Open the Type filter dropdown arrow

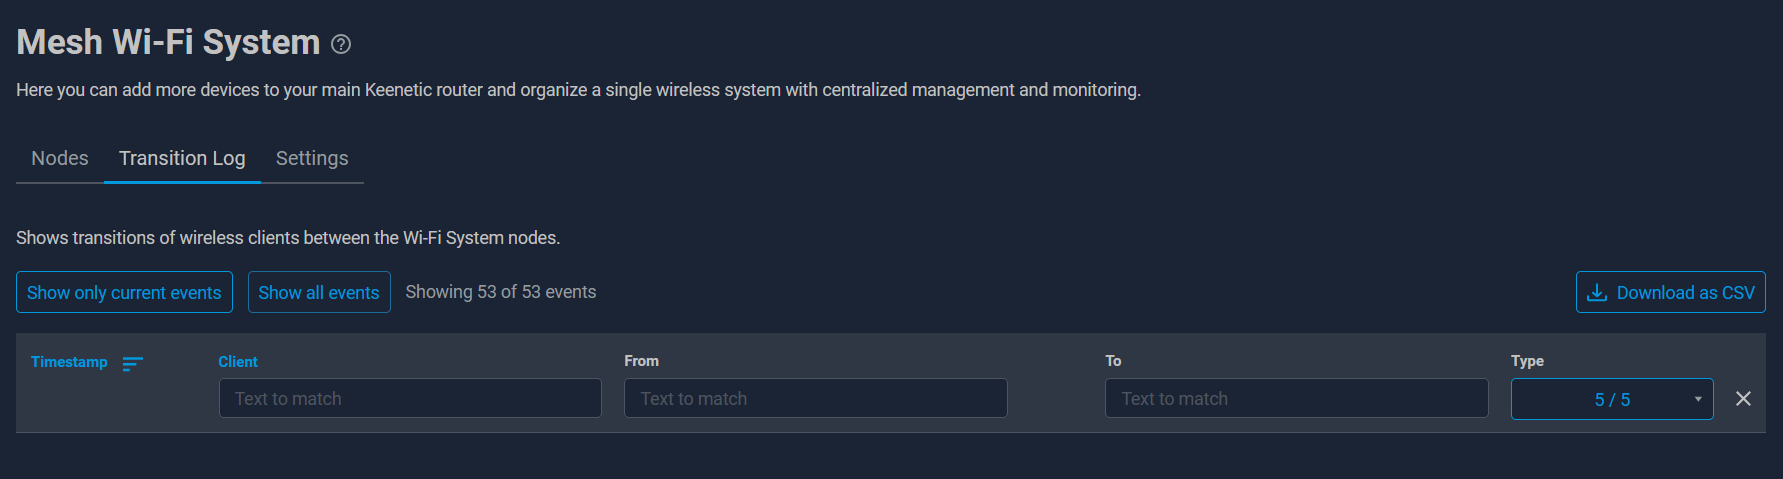[1698, 399]
